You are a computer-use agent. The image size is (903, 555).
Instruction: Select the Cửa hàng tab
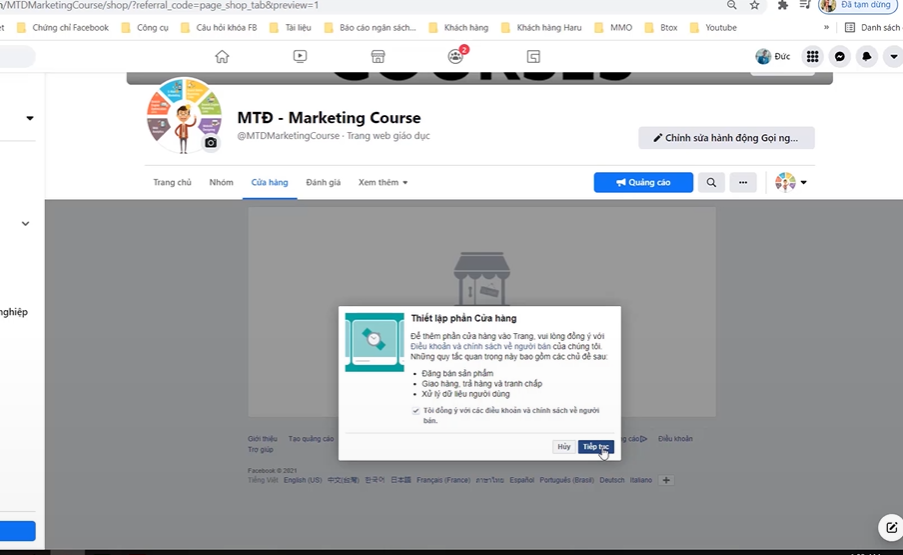270,183
